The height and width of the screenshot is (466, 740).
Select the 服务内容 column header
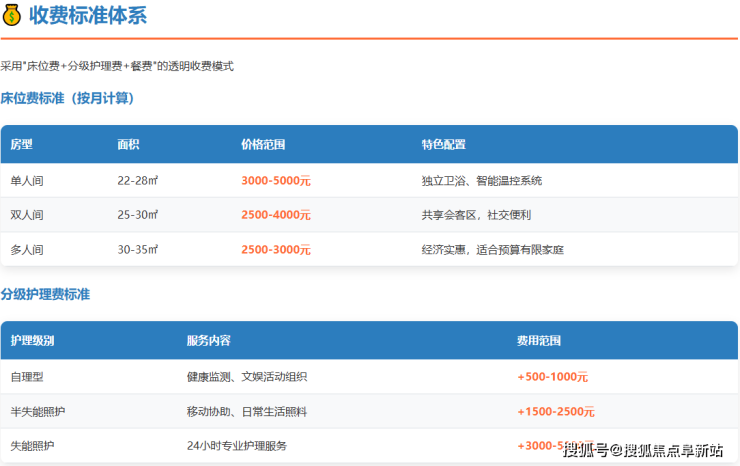point(208,341)
